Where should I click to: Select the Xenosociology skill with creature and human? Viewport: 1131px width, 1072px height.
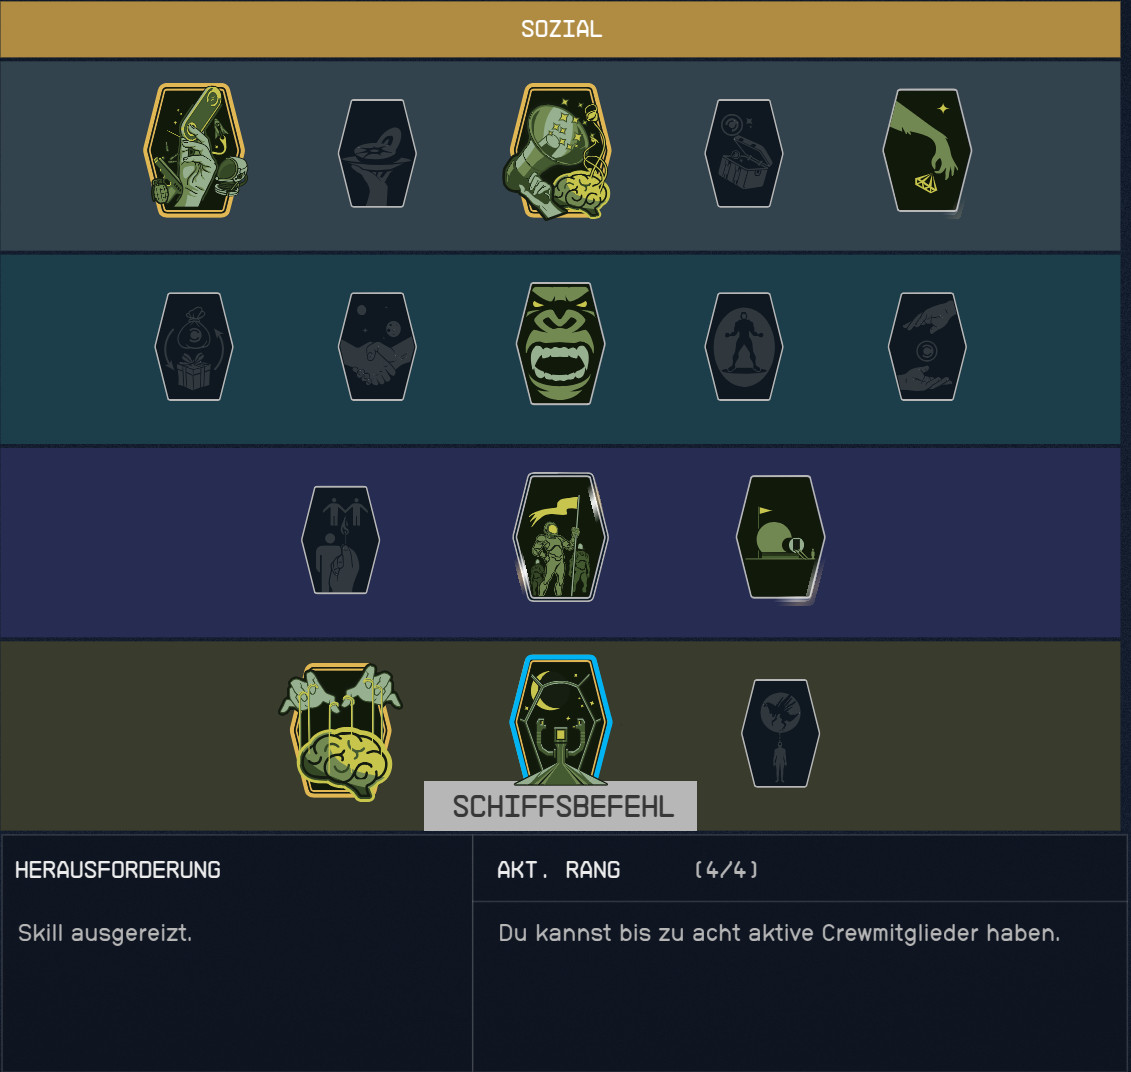(780, 733)
